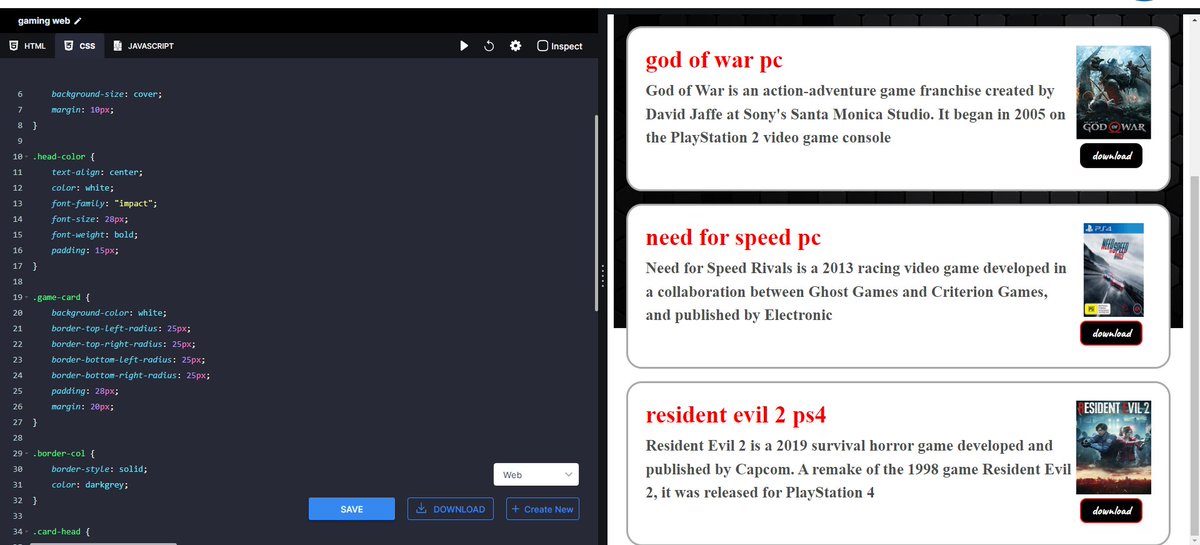This screenshot has height=545, width=1200.
Task: Click the line 'font-family: "impact";'
Action: [x=105, y=203]
